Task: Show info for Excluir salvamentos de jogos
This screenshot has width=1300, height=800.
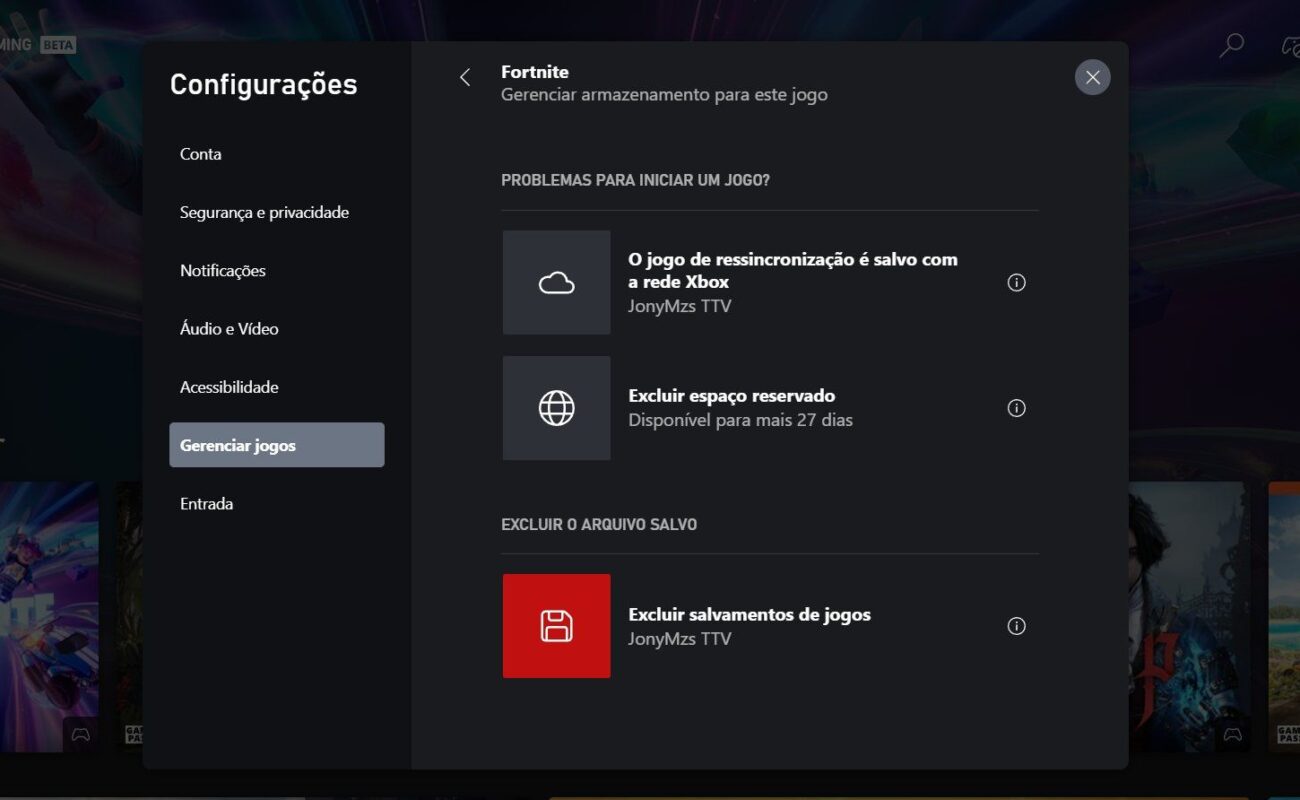Action: [x=1016, y=626]
